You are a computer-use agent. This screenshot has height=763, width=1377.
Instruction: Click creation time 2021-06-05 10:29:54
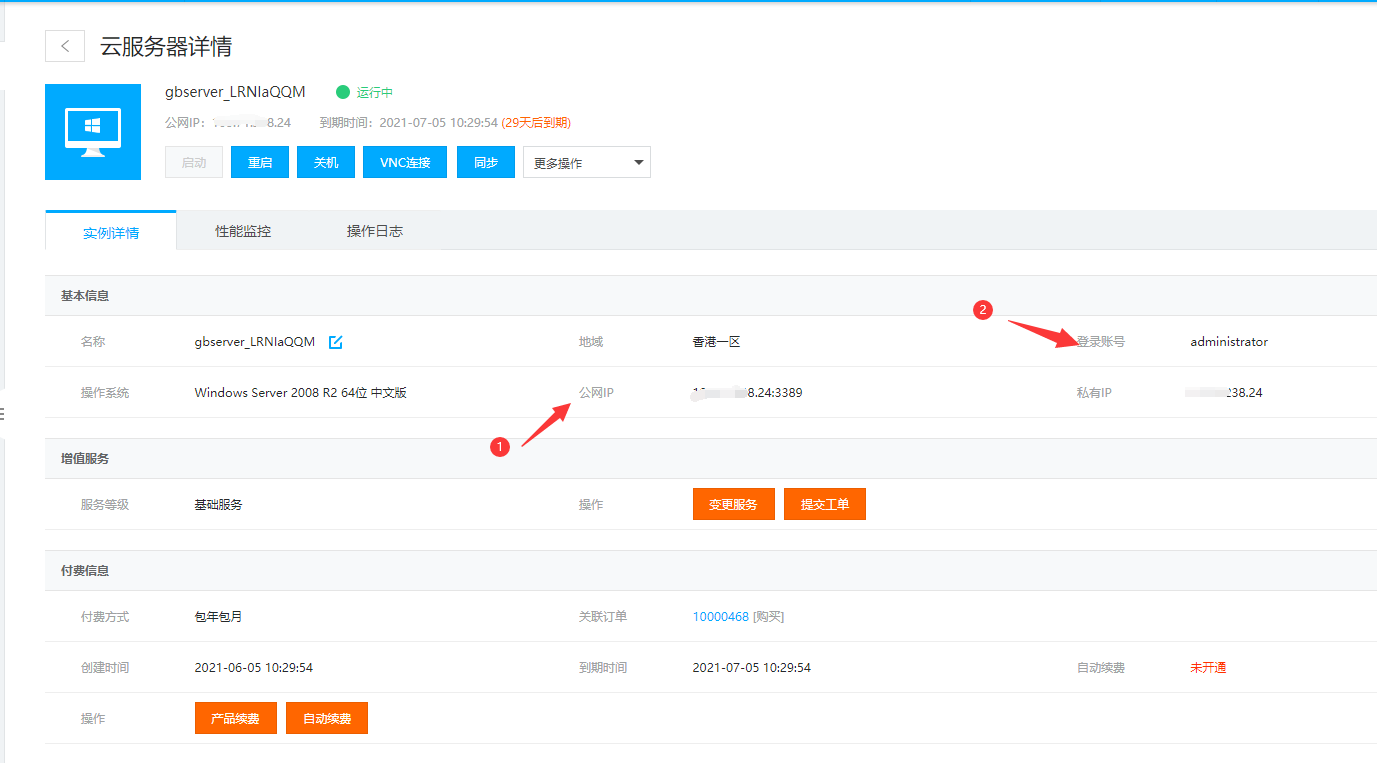pos(254,667)
